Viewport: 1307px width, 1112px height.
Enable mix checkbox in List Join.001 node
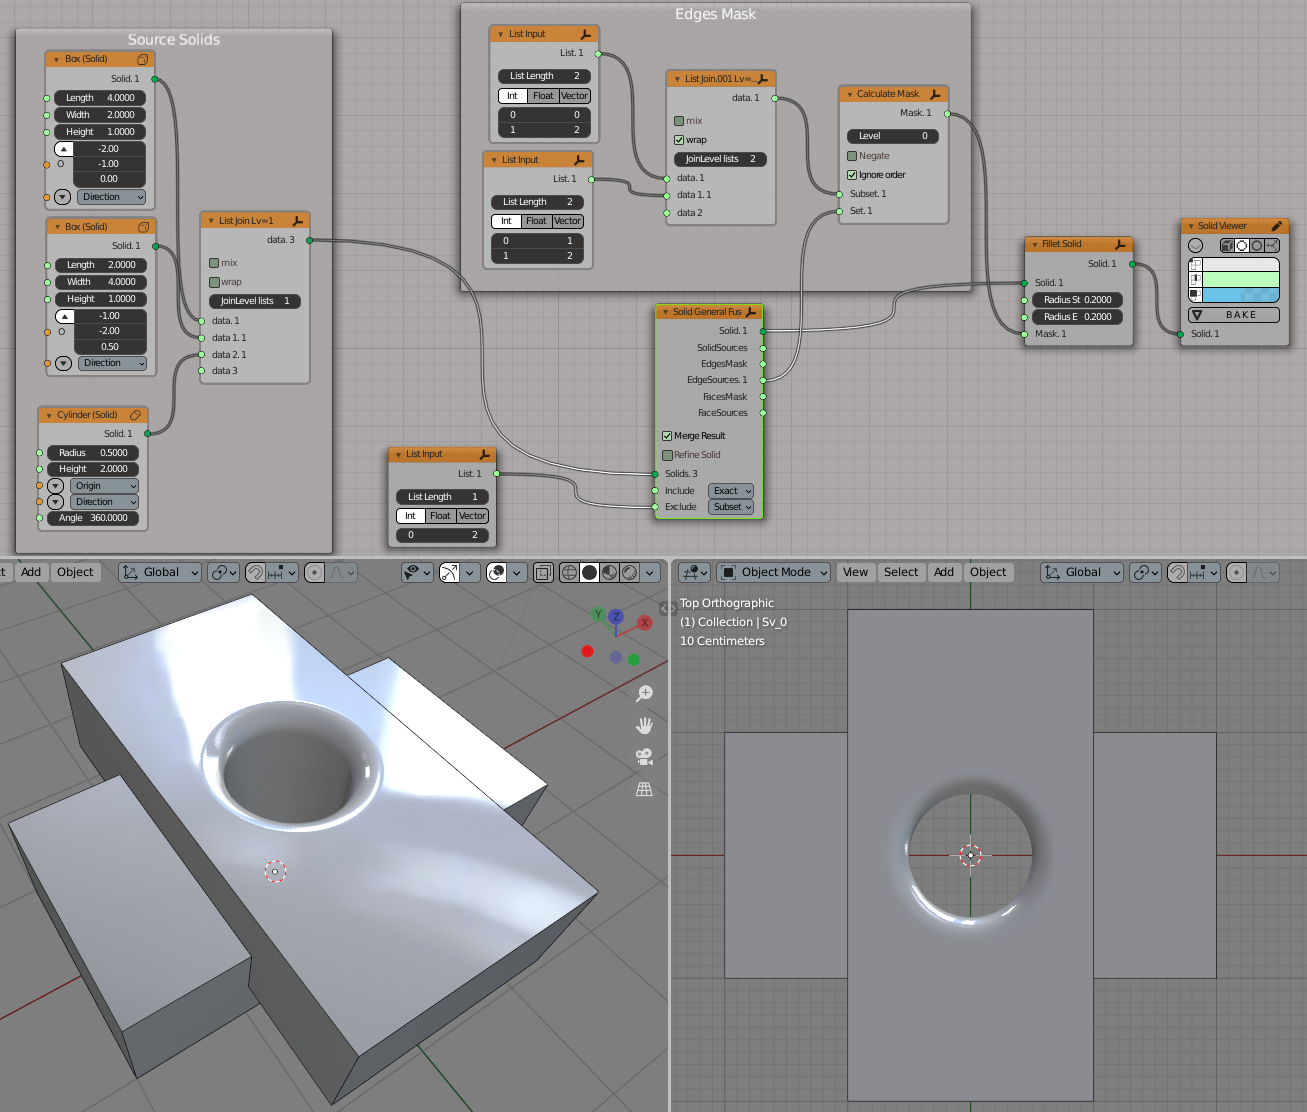click(679, 121)
